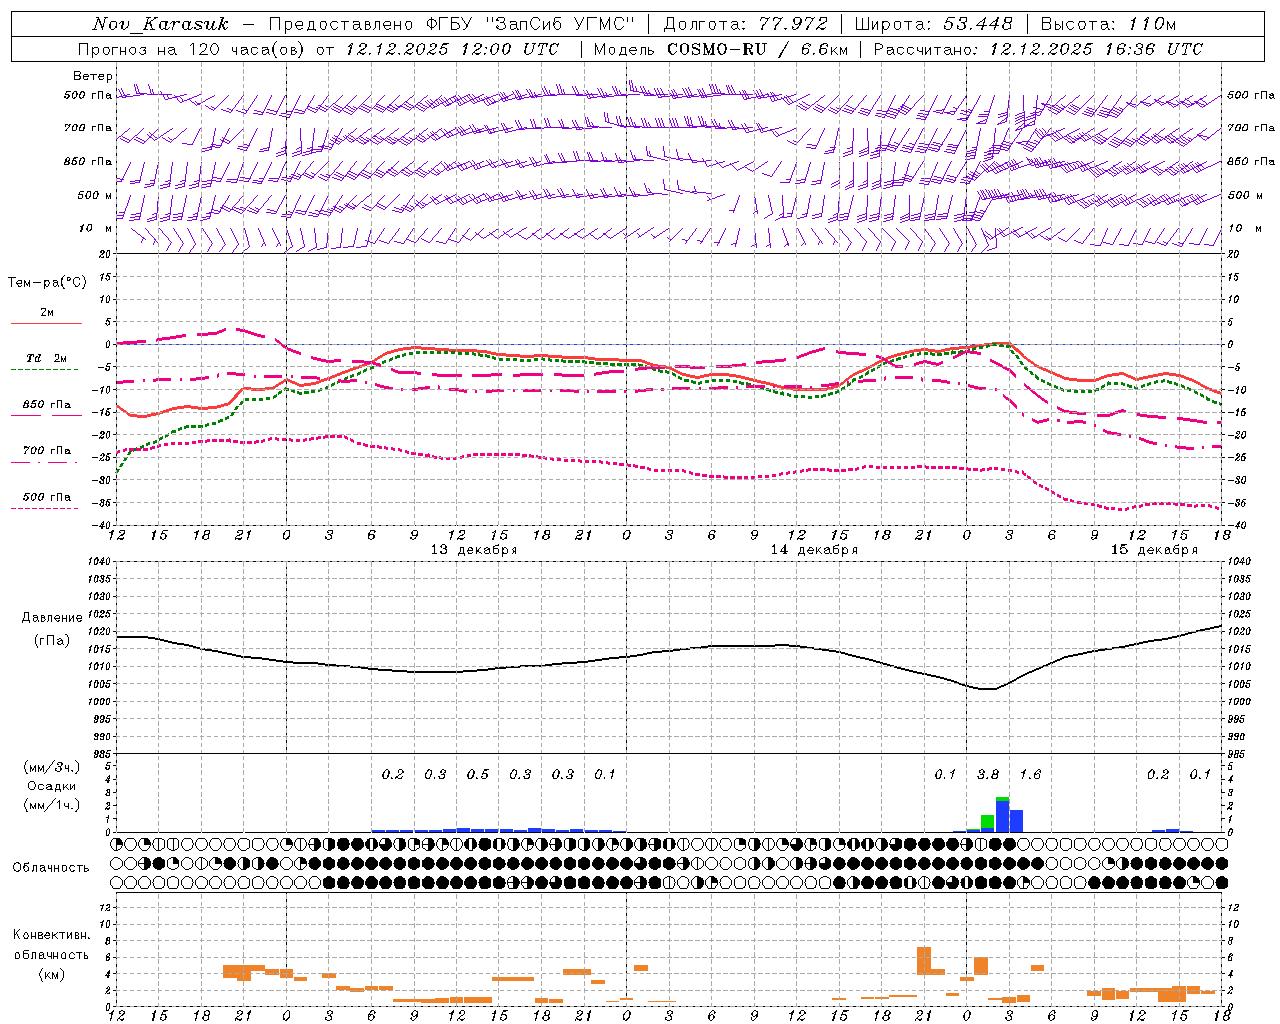Click the Облачность cloudiness label
The width and height of the screenshot is (1280, 1024).
tap(51, 867)
